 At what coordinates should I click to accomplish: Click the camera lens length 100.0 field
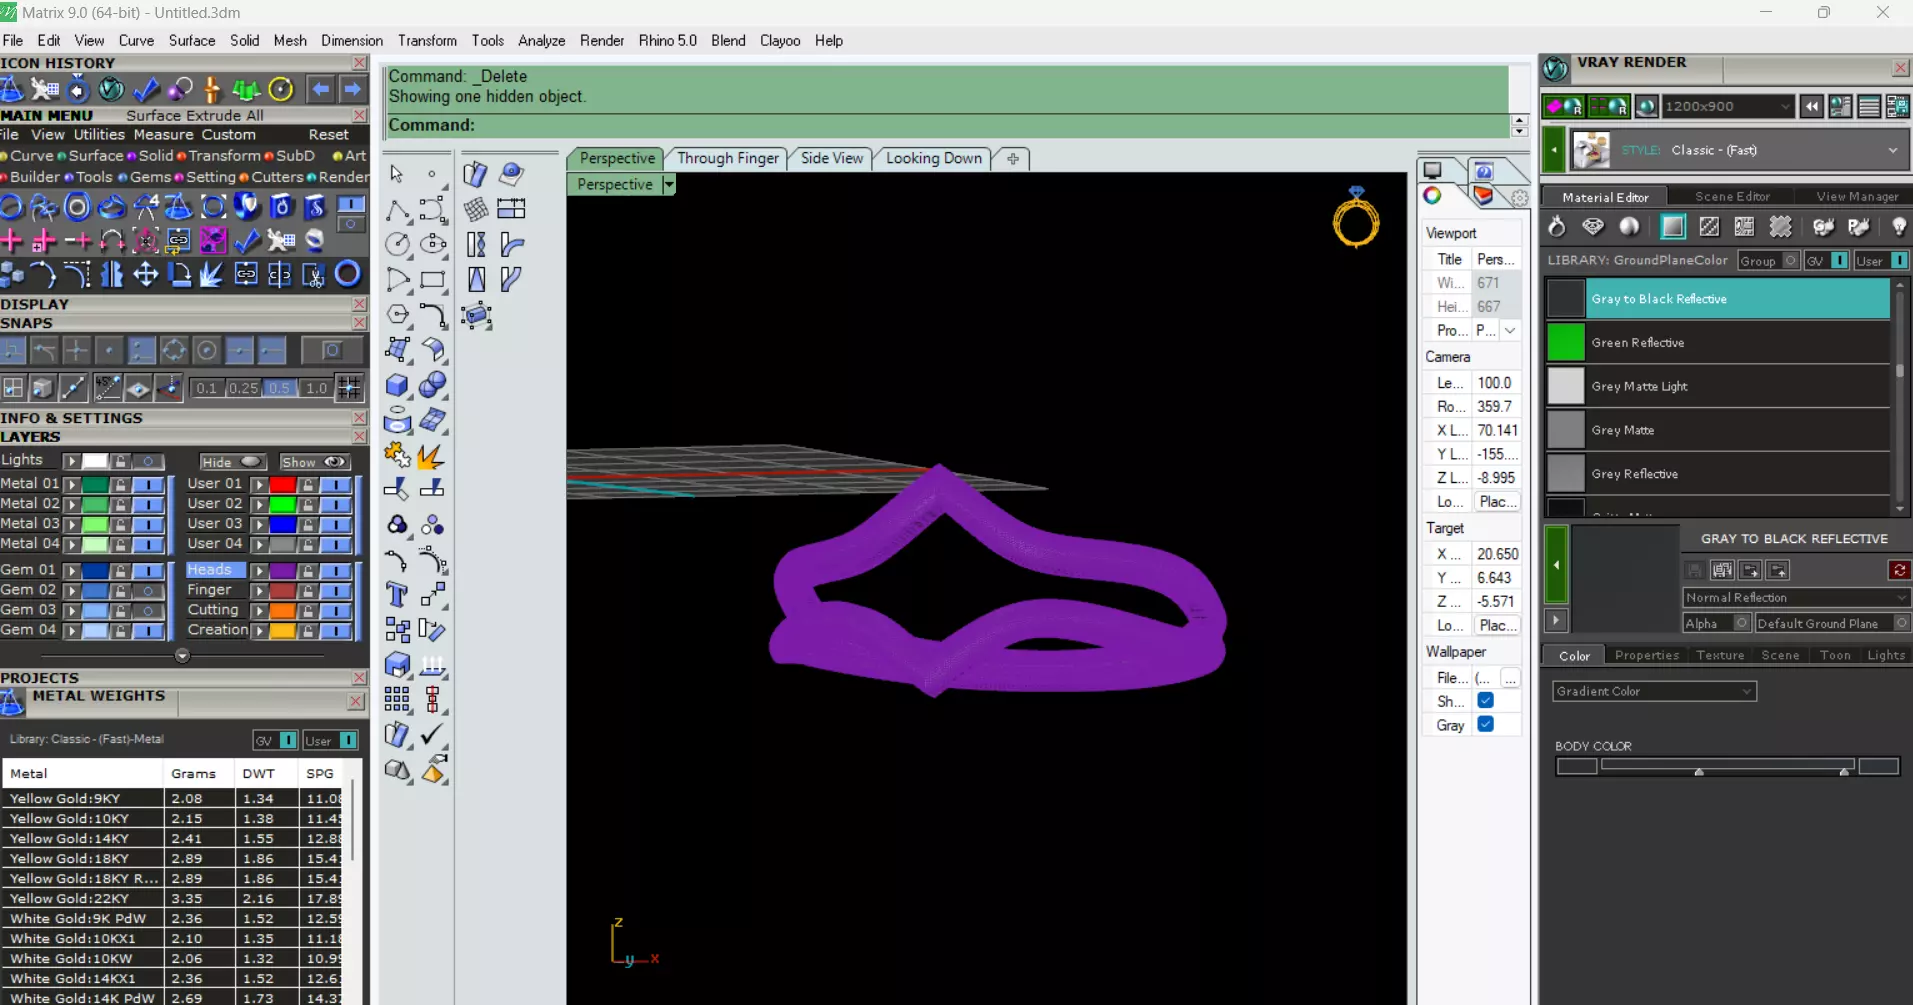click(1495, 383)
